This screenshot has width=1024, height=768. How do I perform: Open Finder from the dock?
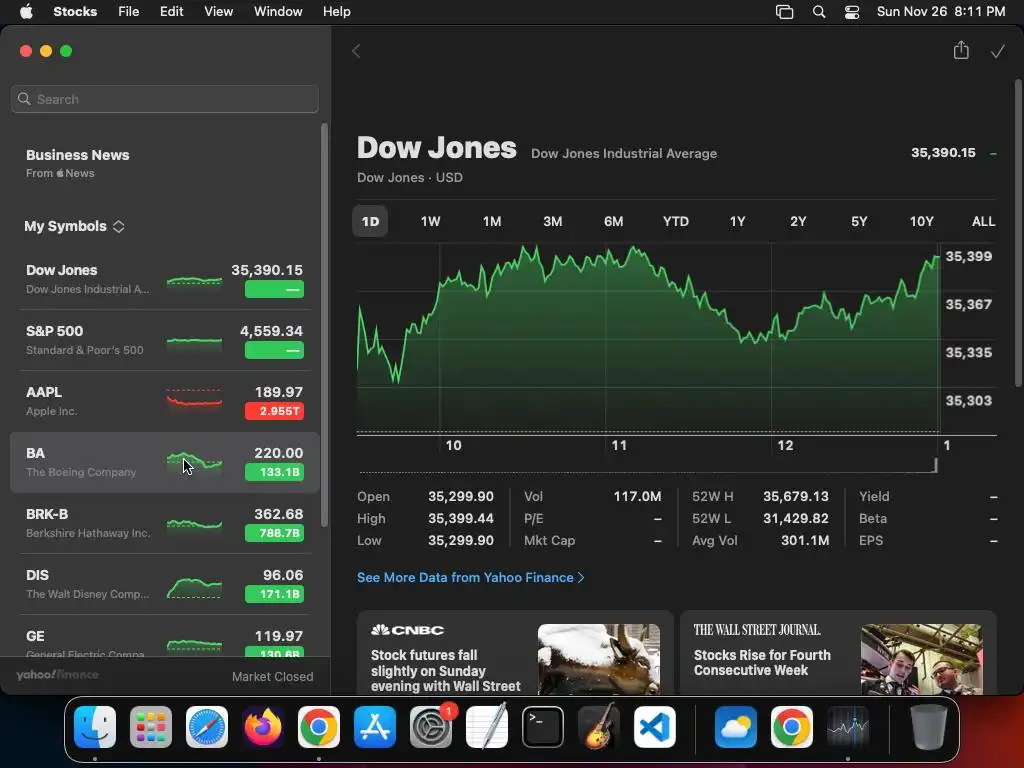(x=95, y=727)
